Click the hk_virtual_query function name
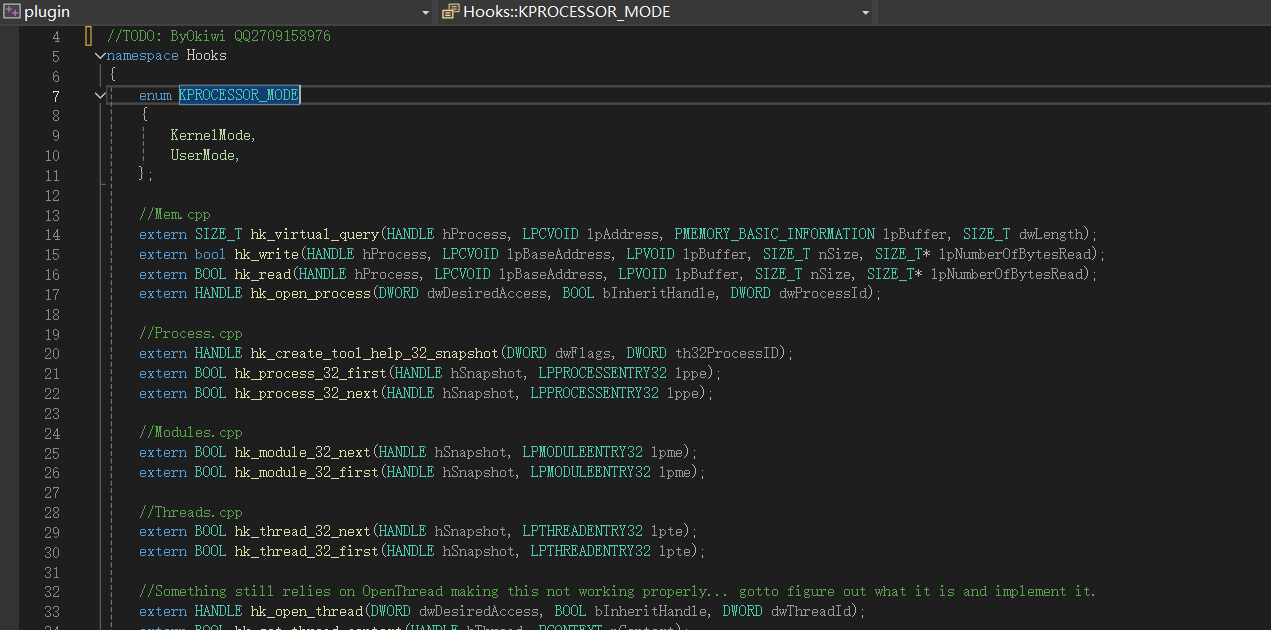This screenshot has height=630, width=1271. click(x=314, y=234)
